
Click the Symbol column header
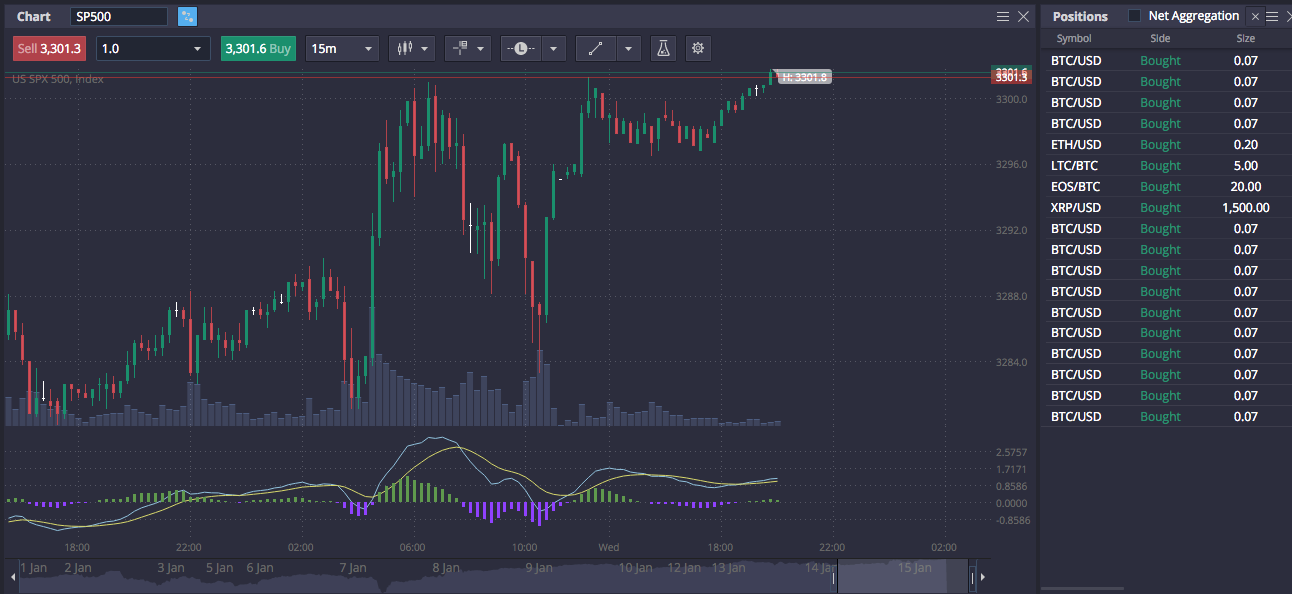(1074, 38)
